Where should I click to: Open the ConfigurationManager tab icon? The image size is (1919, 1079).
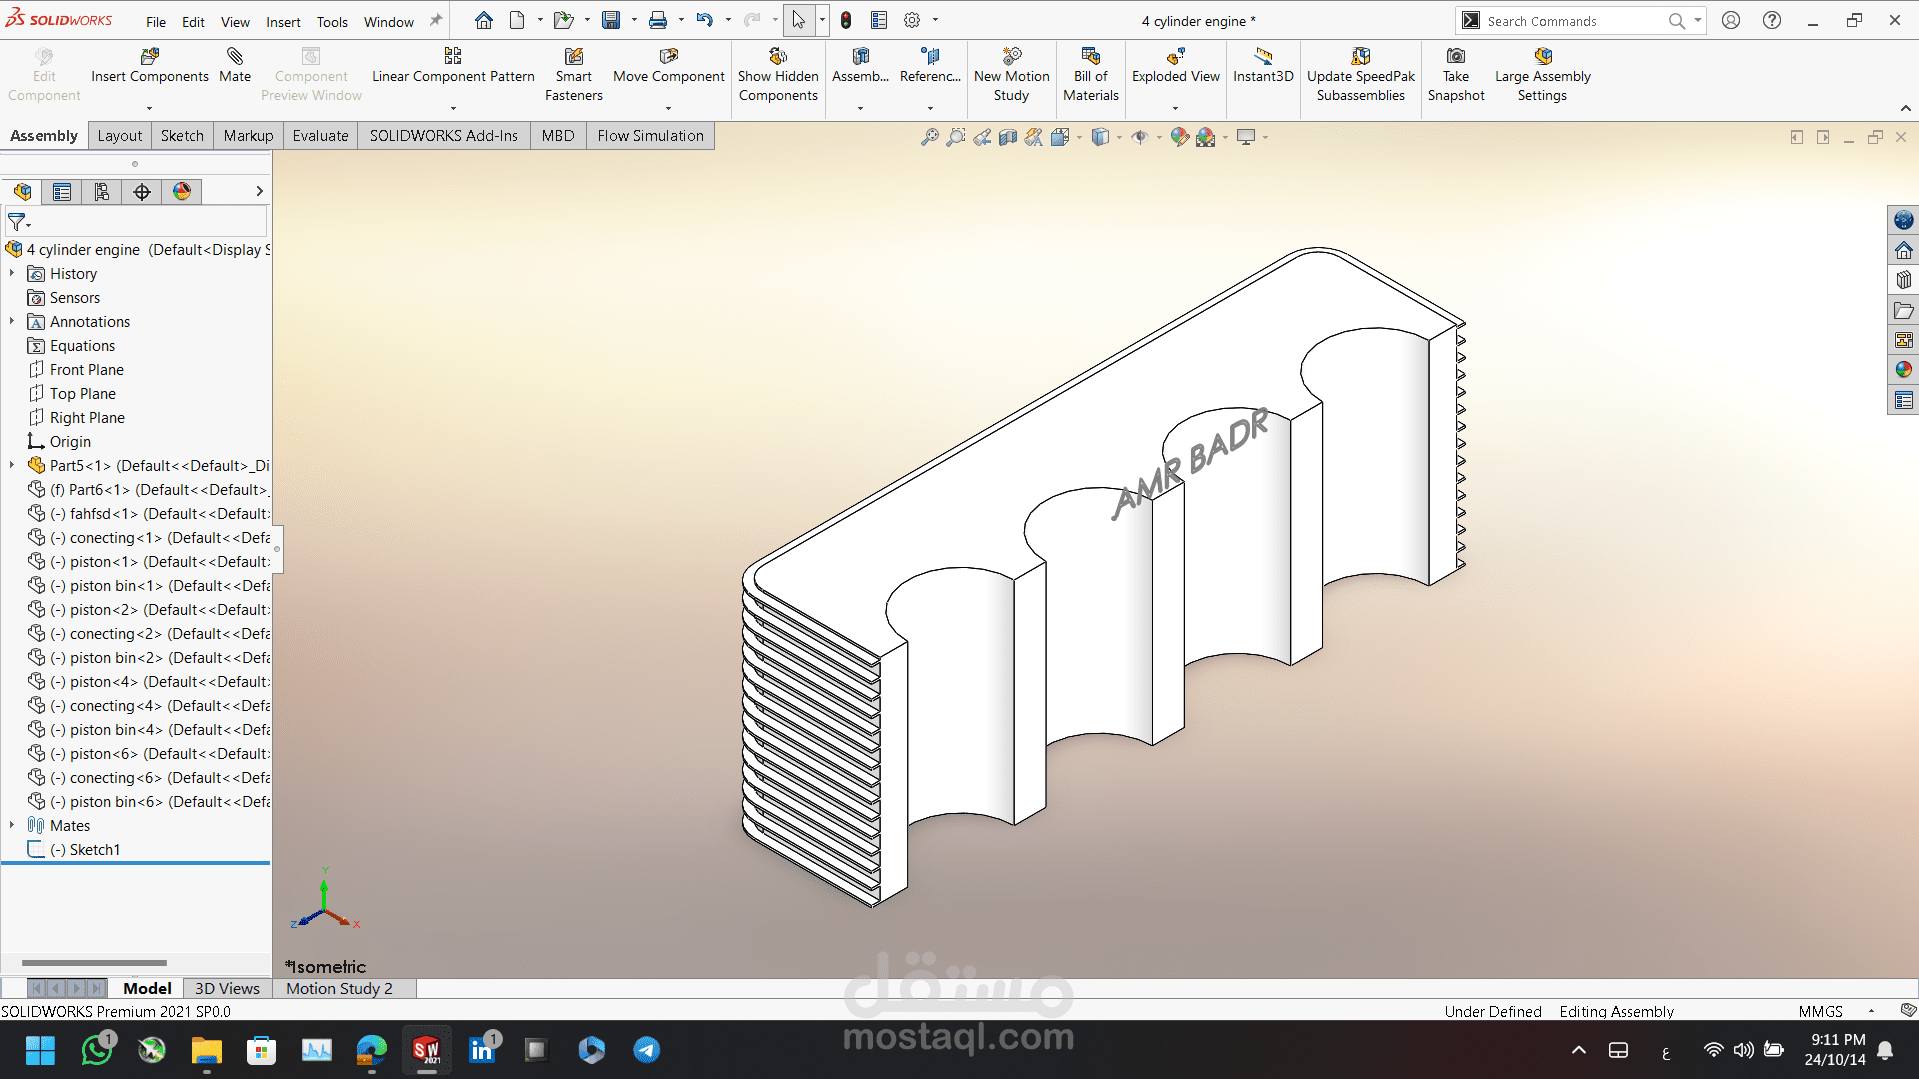pos(101,192)
